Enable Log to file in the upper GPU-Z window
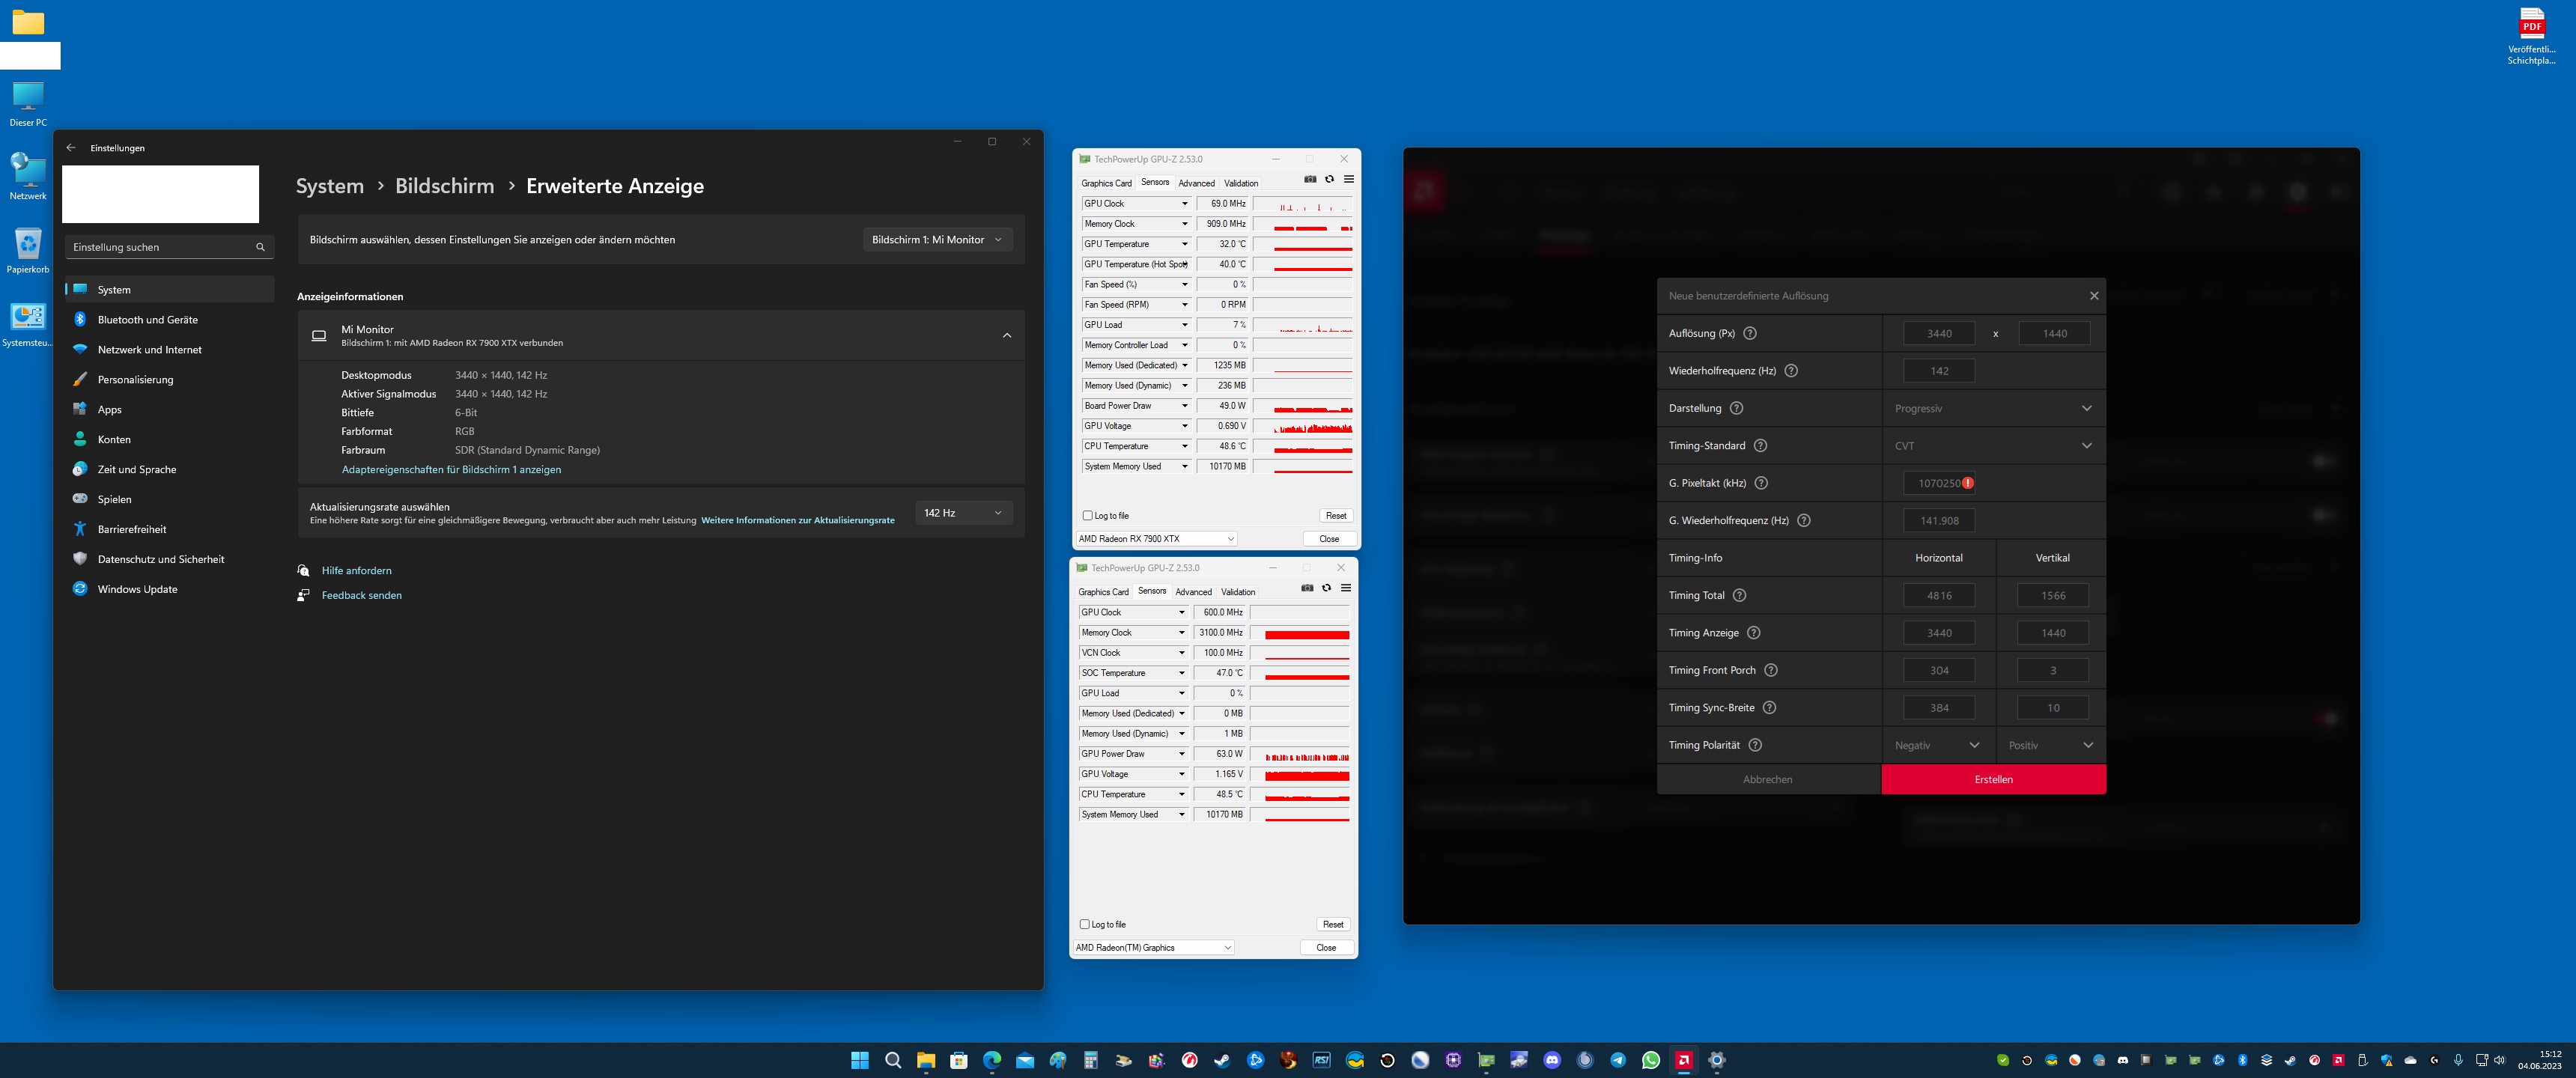The image size is (2576, 1078). point(1088,516)
